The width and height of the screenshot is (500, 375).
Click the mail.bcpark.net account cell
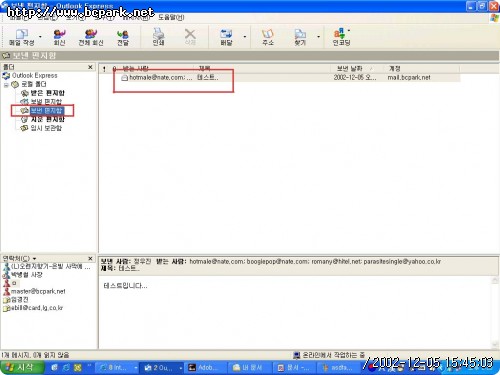(409, 78)
